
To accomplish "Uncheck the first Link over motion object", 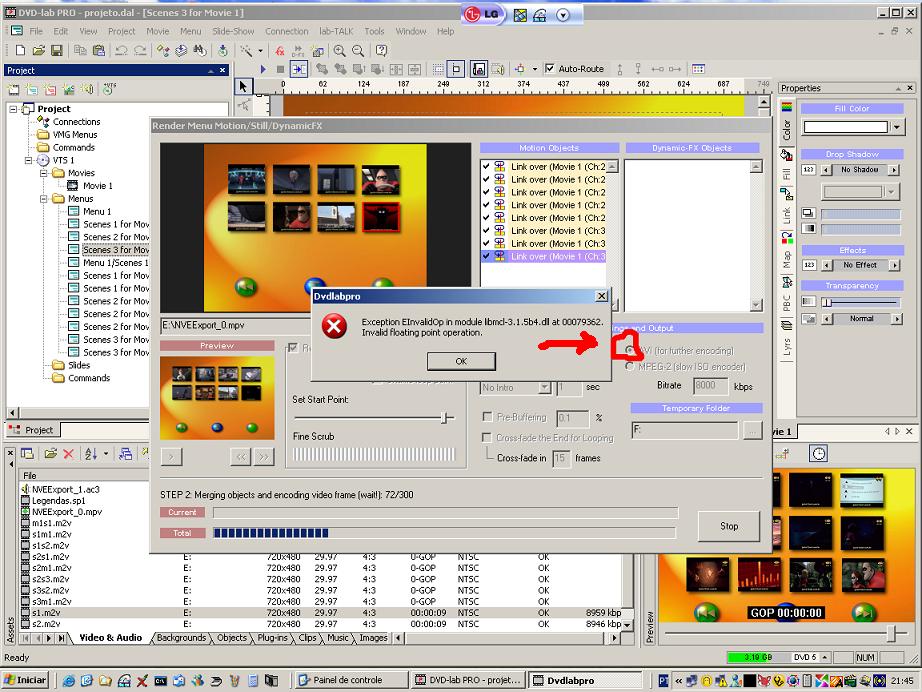I will pos(486,166).
